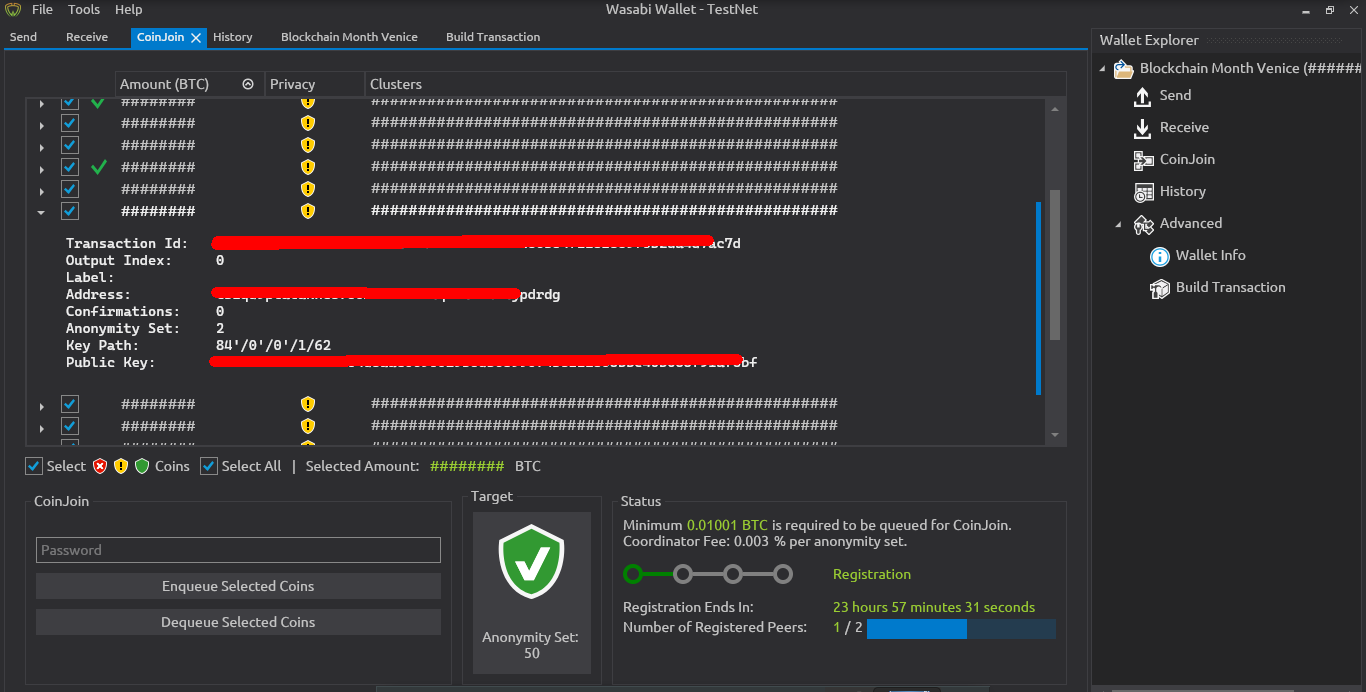Click the coin list scrollbar up arrow
Viewport: 1366px width, 692px height.
tap(1055, 108)
